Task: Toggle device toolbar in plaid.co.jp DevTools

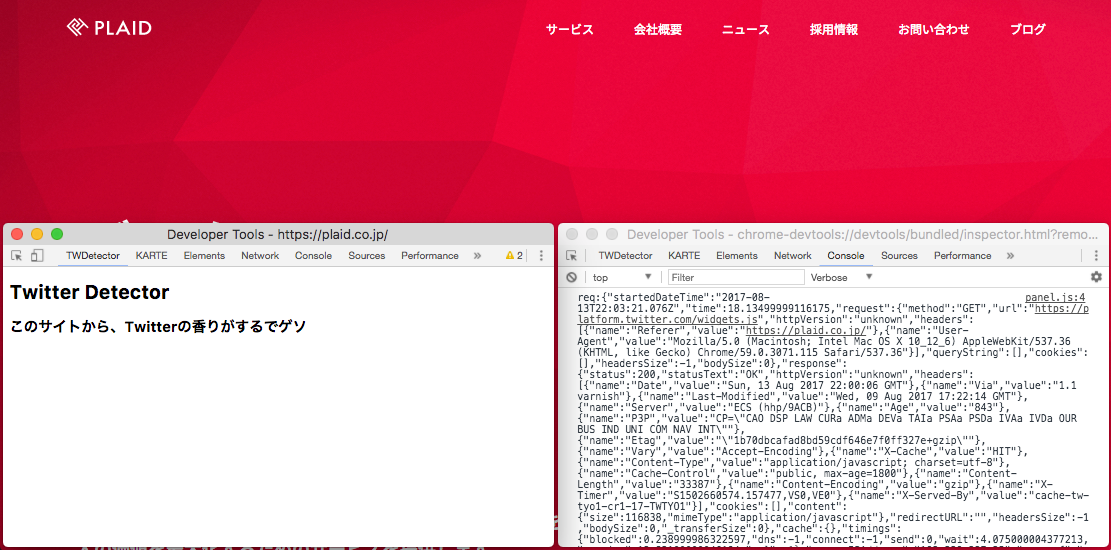Action: pos(37,256)
